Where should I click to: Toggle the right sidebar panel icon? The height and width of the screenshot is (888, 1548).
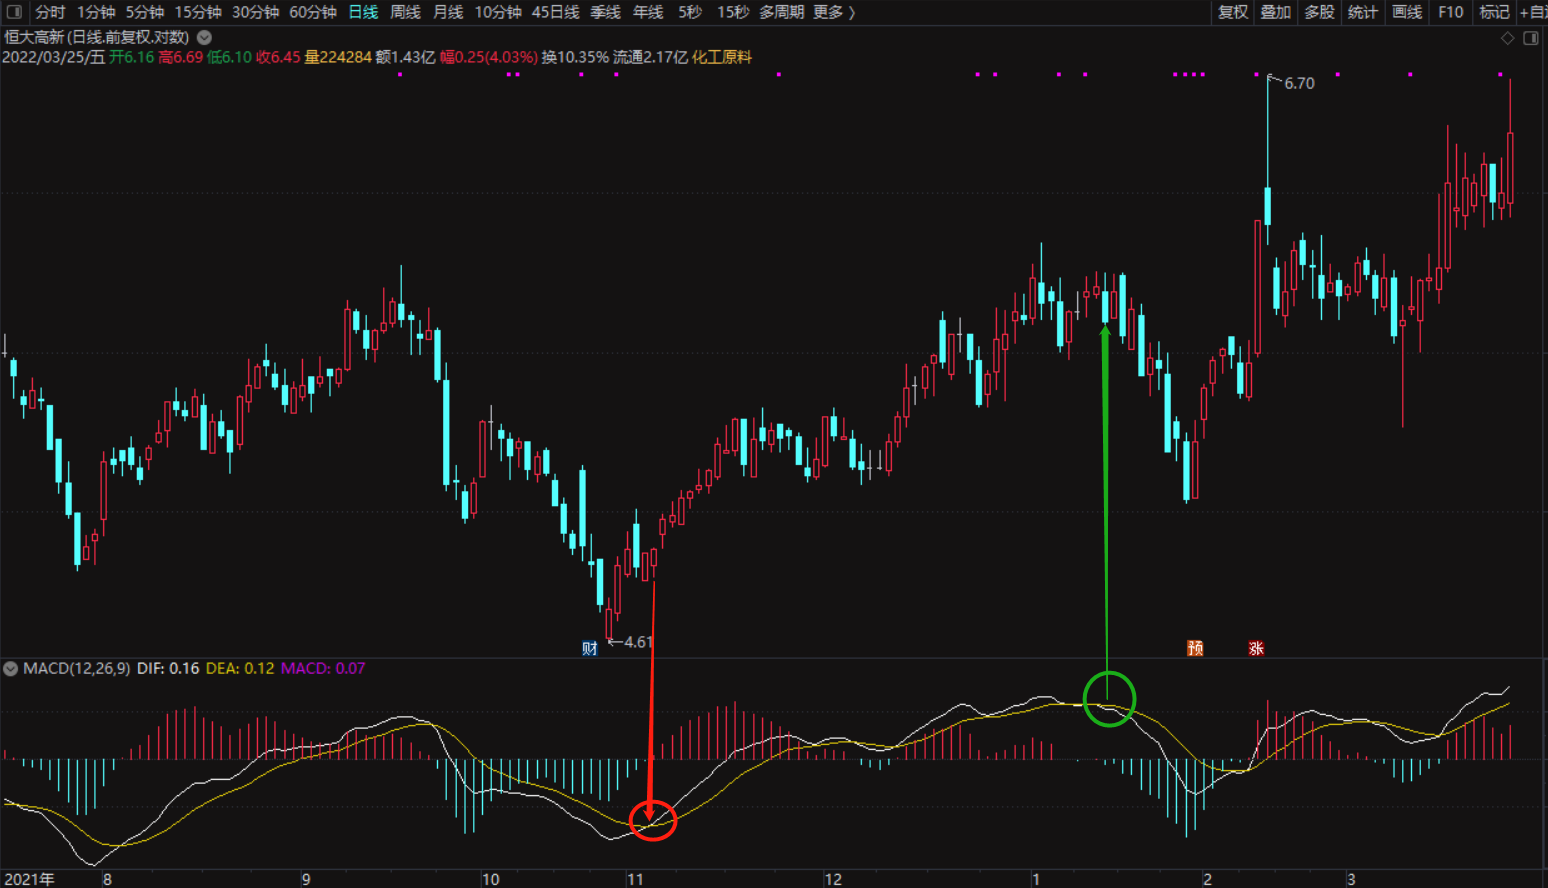(1530, 38)
